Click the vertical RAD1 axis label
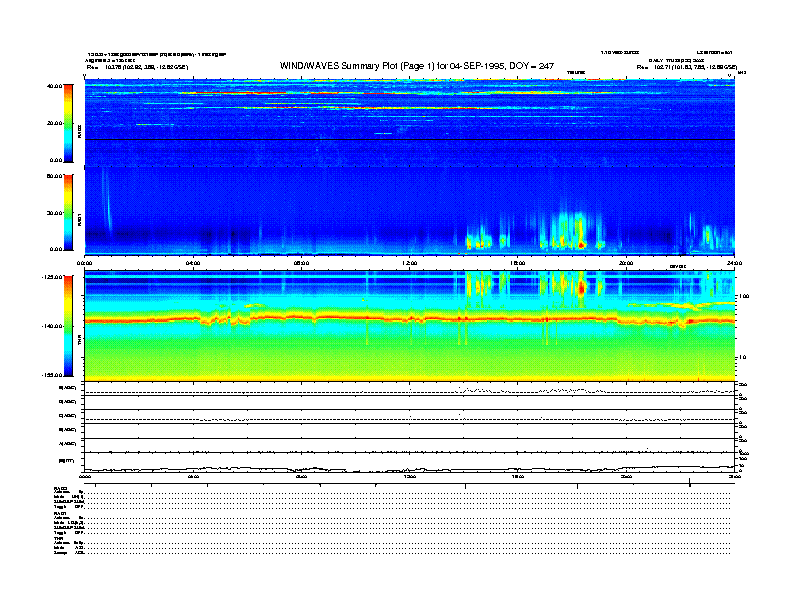The image size is (792, 612). [x=79, y=220]
